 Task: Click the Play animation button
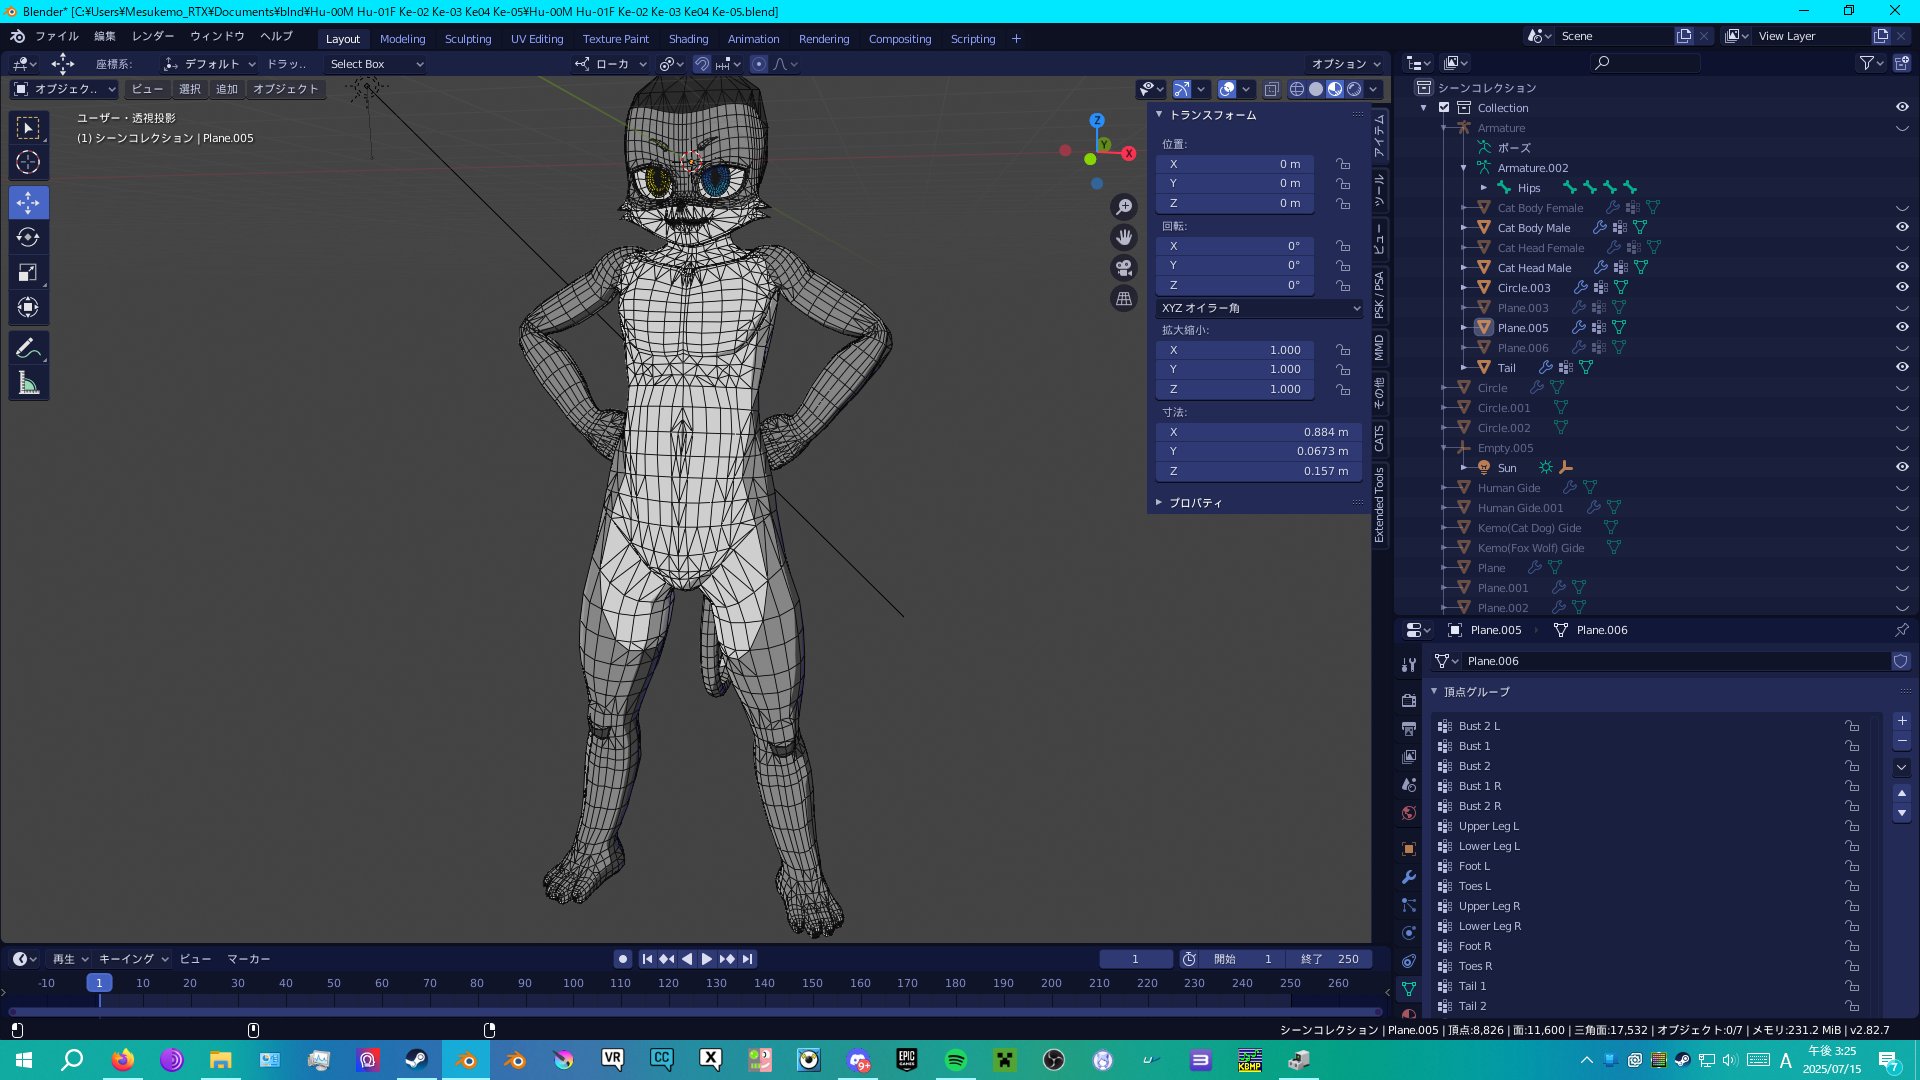707,959
